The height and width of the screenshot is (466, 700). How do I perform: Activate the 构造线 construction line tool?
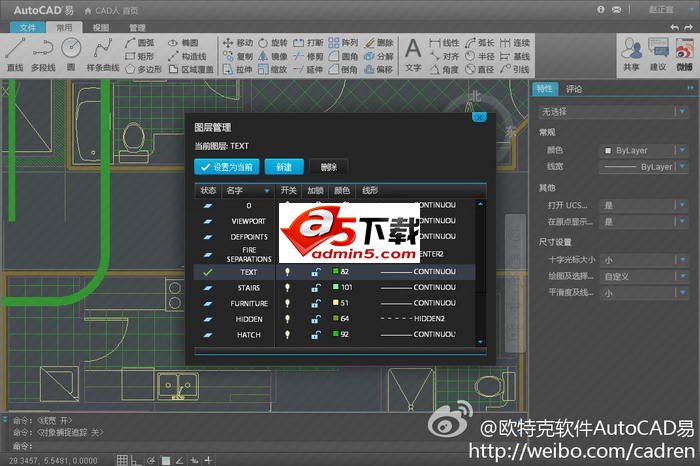tap(188, 56)
